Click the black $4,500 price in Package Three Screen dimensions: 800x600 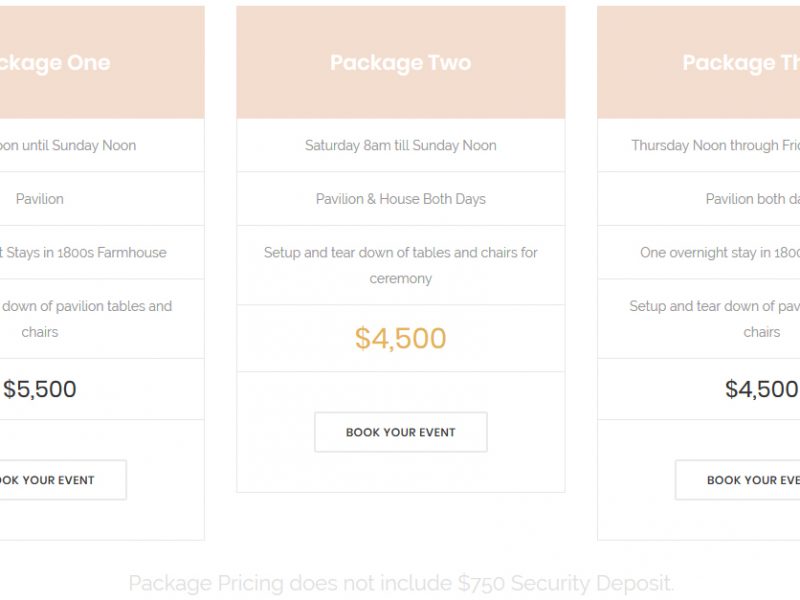[762, 389]
